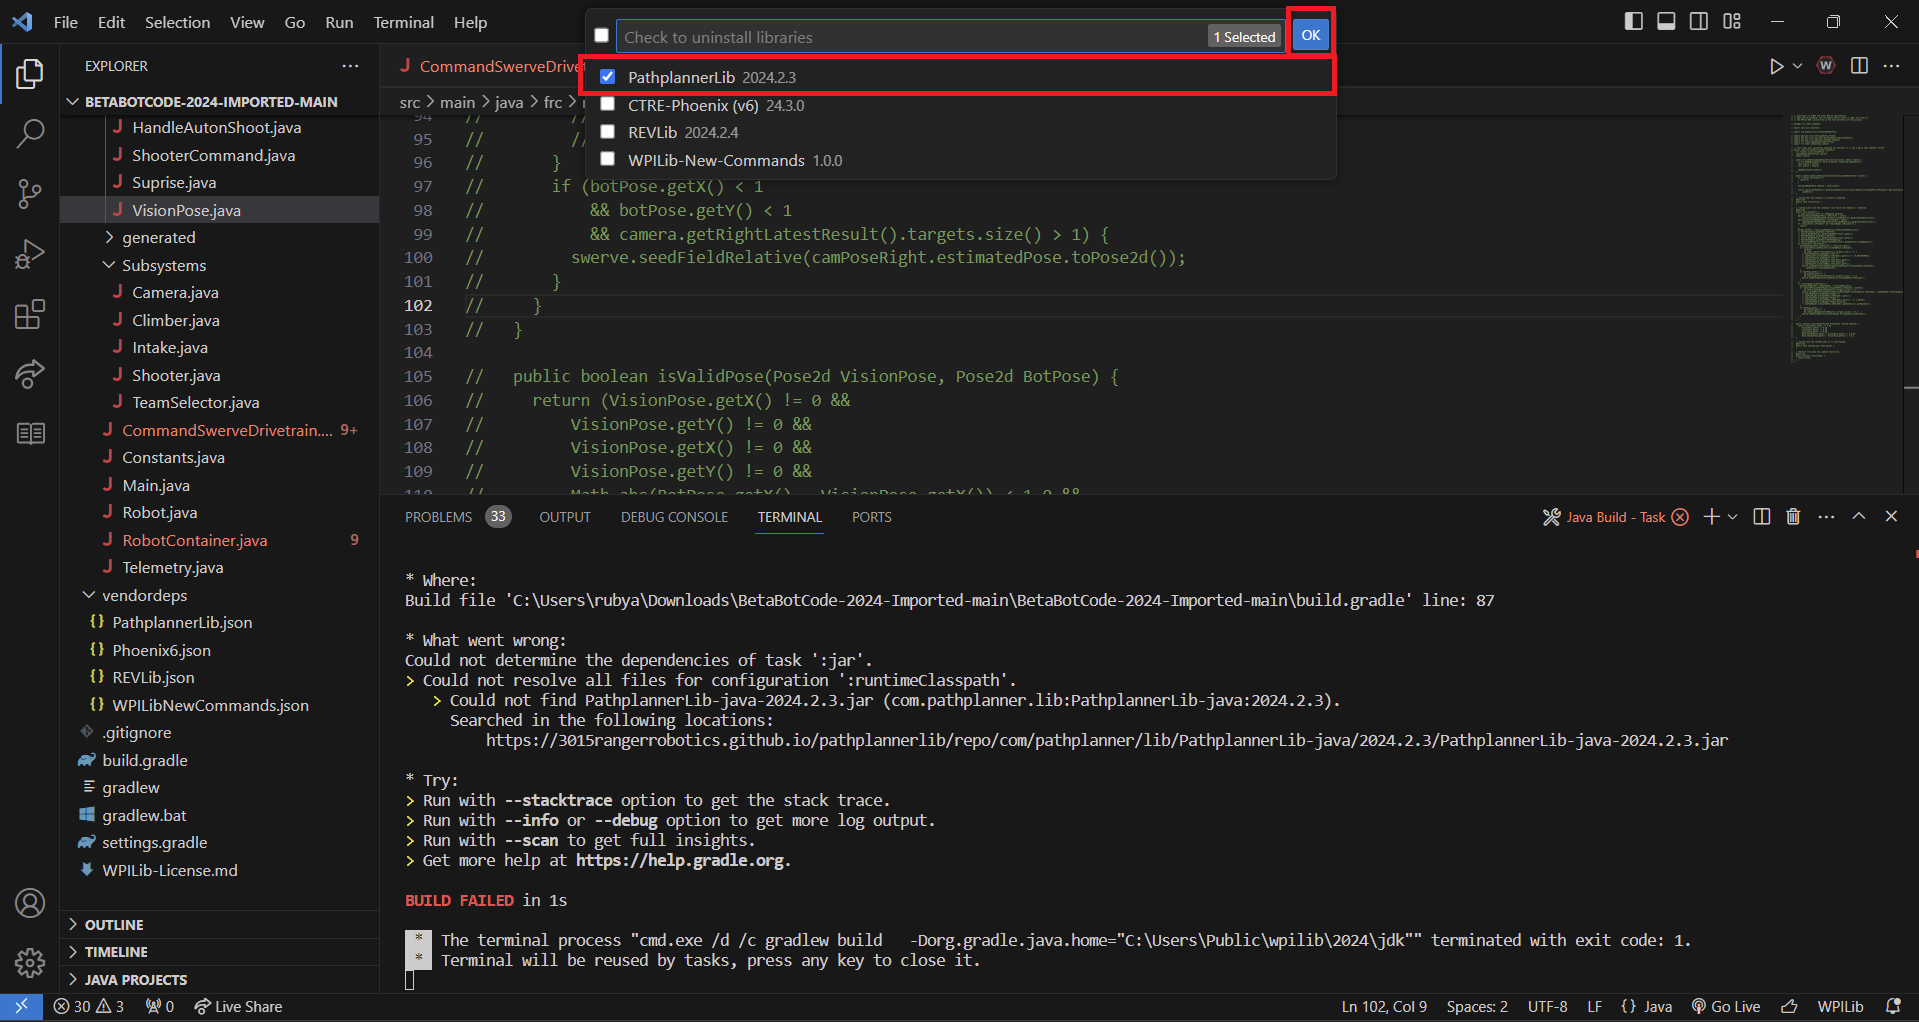Expand the TIMELINE section
The image size is (1919, 1022).
coord(115,952)
